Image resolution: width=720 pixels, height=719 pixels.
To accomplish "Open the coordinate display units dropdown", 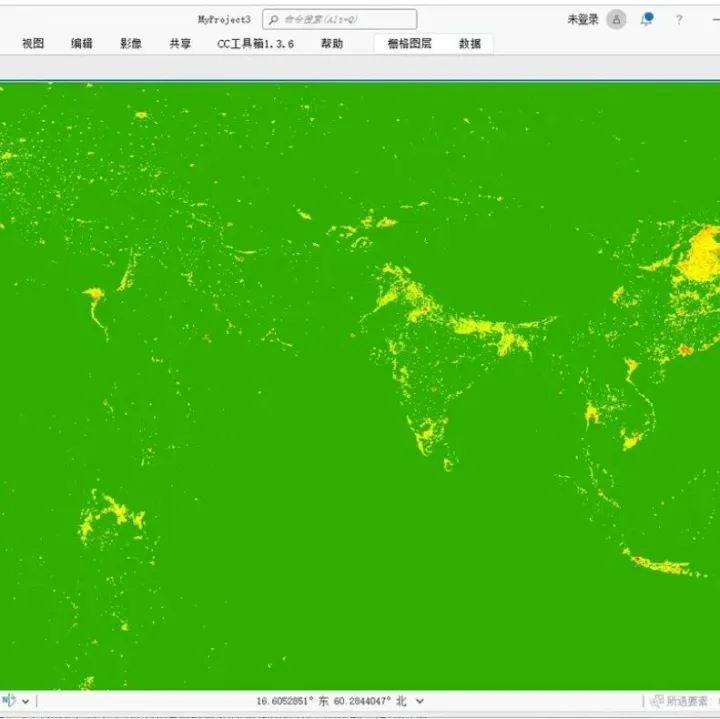I will (420, 701).
